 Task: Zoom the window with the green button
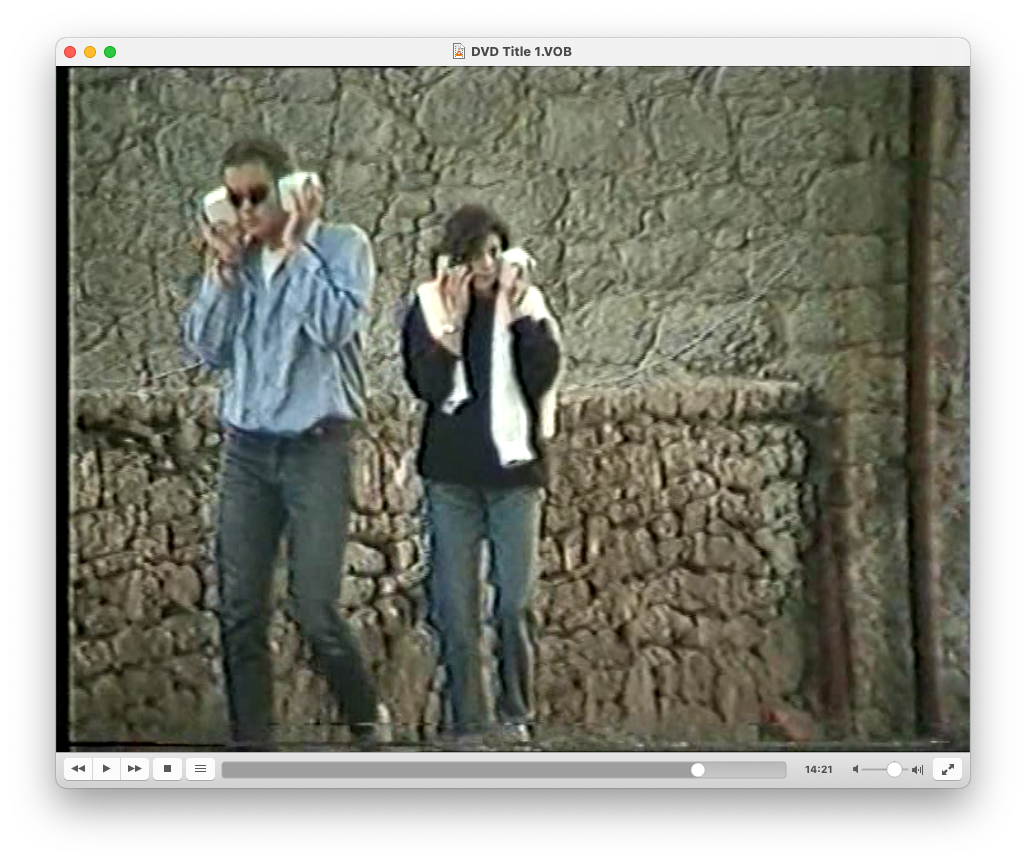pos(110,52)
